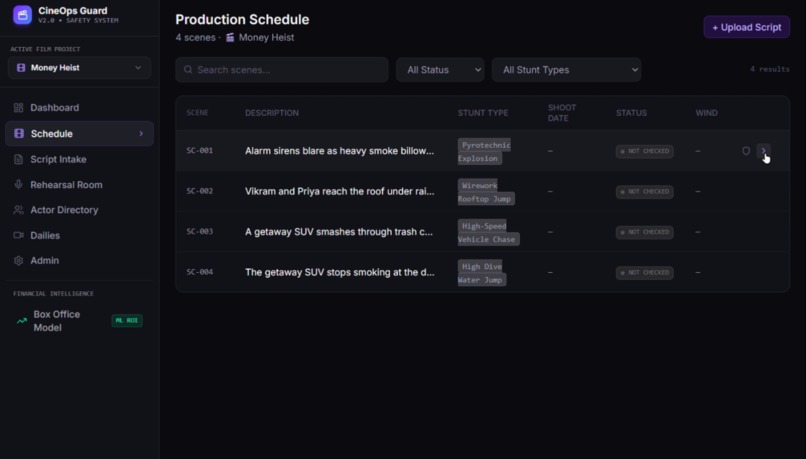Click the Admin gear icon
The height and width of the screenshot is (459, 806).
click(19, 261)
